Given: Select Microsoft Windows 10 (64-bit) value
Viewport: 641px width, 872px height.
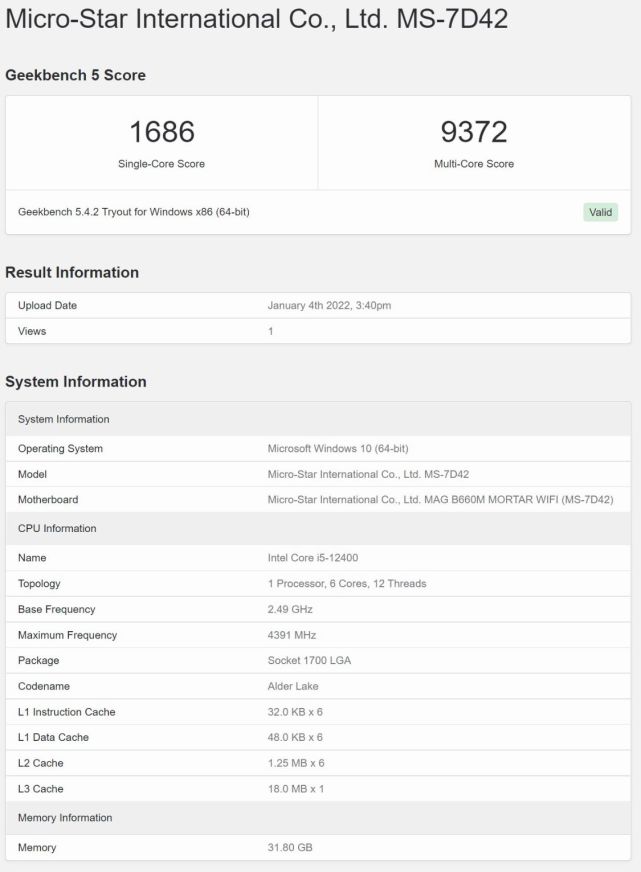Looking at the screenshot, I should coord(338,448).
